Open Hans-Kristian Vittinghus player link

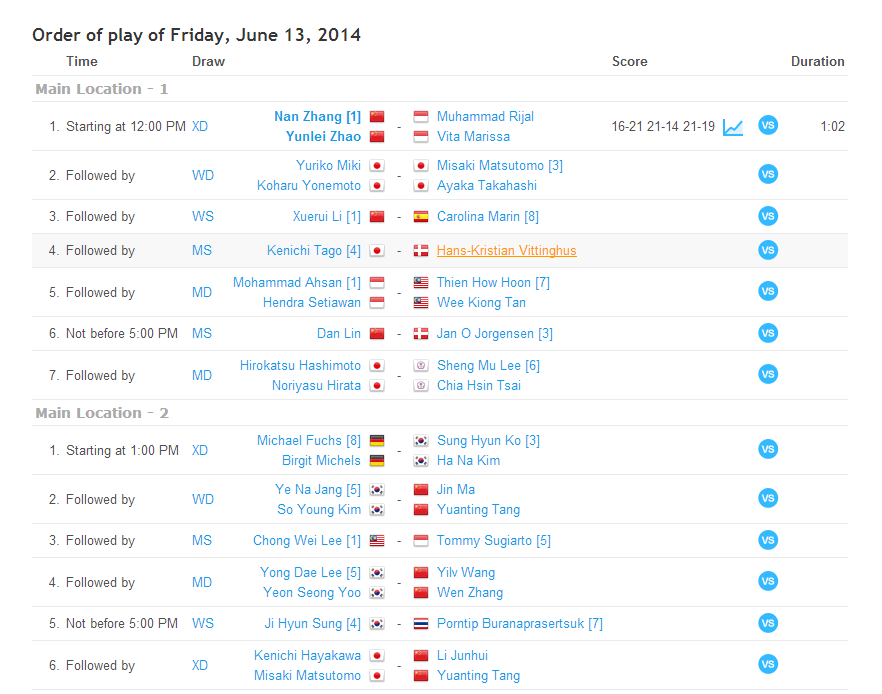pyautogui.click(x=506, y=251)
